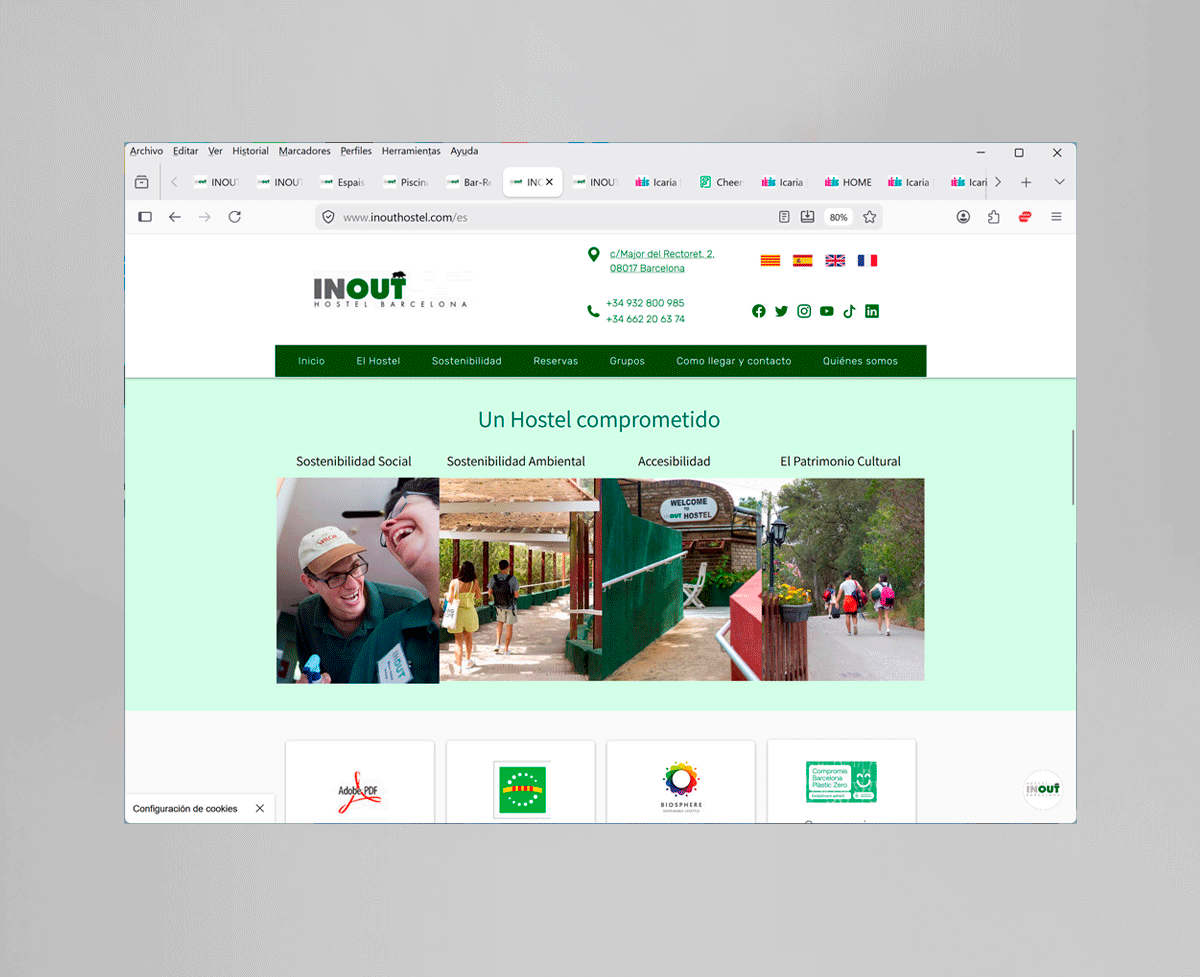Open the LinkedIn icon in header
Image resolution: width=1200 pixels, height=977 pixels.
[872, 311]
